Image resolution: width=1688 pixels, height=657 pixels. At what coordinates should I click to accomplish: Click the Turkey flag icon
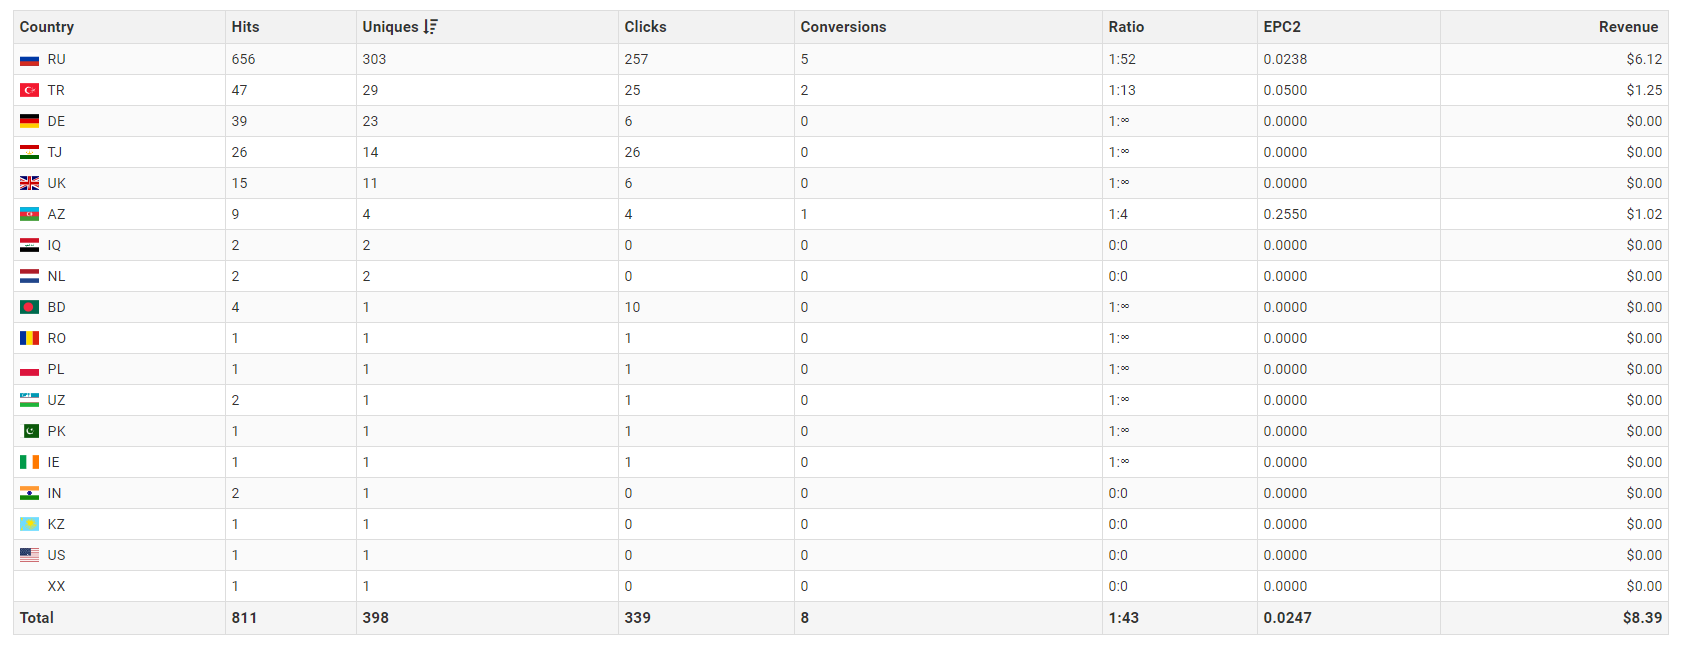coord(30,91)
